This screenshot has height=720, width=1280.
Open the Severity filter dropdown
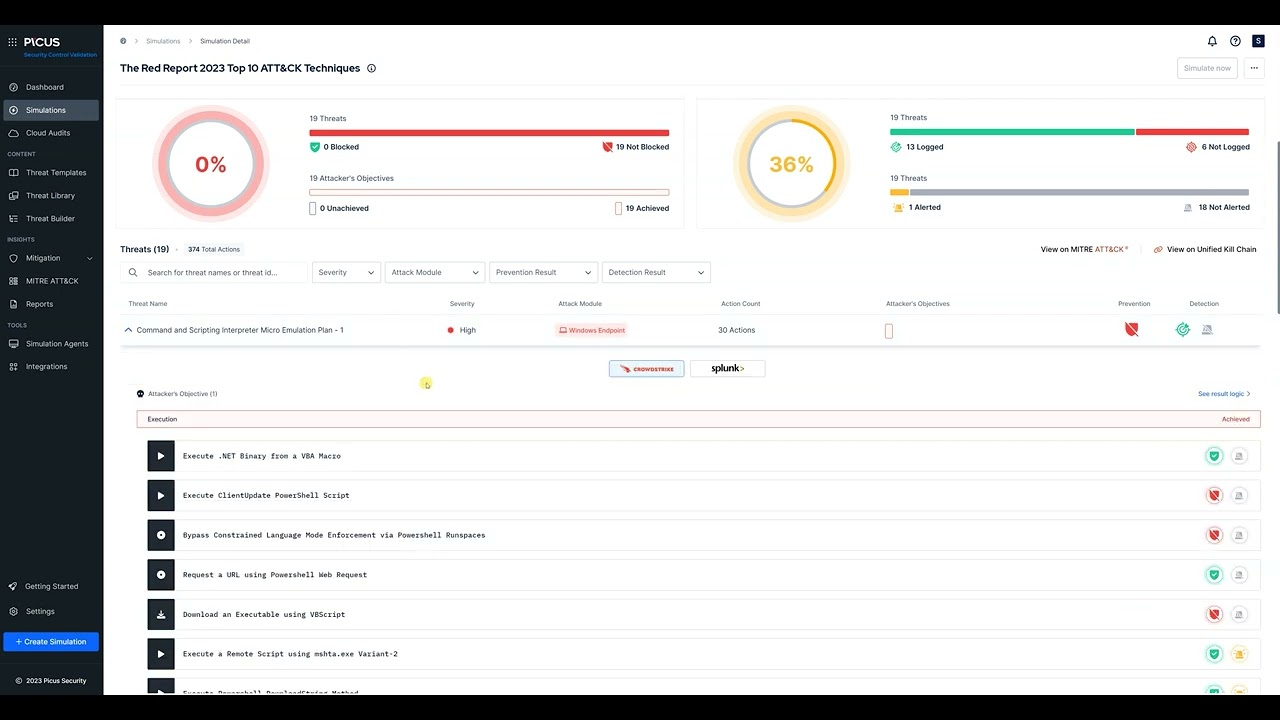point(346,272)
